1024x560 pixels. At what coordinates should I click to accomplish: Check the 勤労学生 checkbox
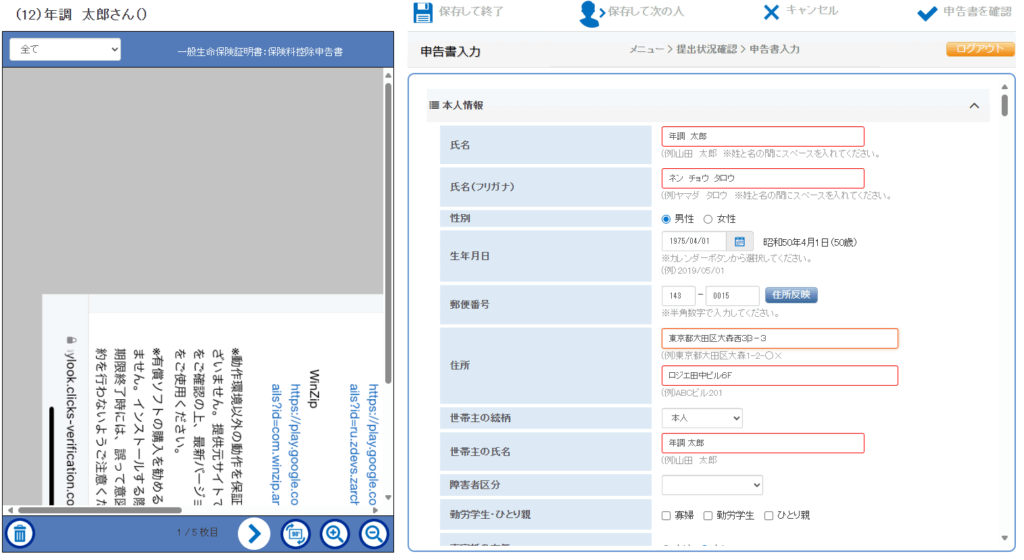click(x=708, y=515)
